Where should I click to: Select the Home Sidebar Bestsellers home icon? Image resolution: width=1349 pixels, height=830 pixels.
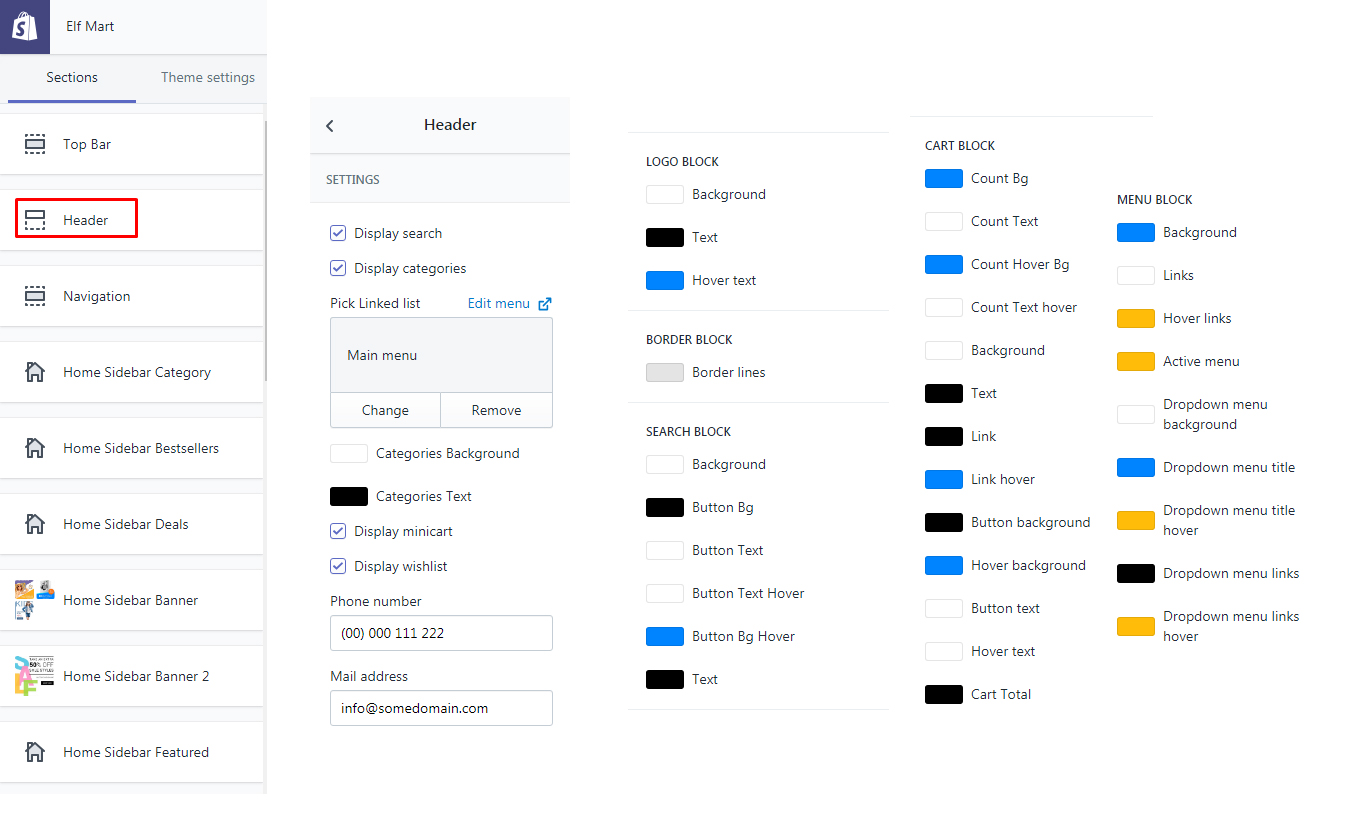35,447
